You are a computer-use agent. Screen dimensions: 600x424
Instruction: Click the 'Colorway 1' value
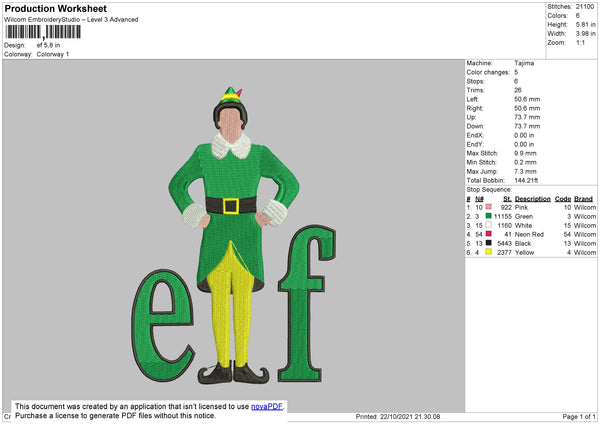[53, 54]
